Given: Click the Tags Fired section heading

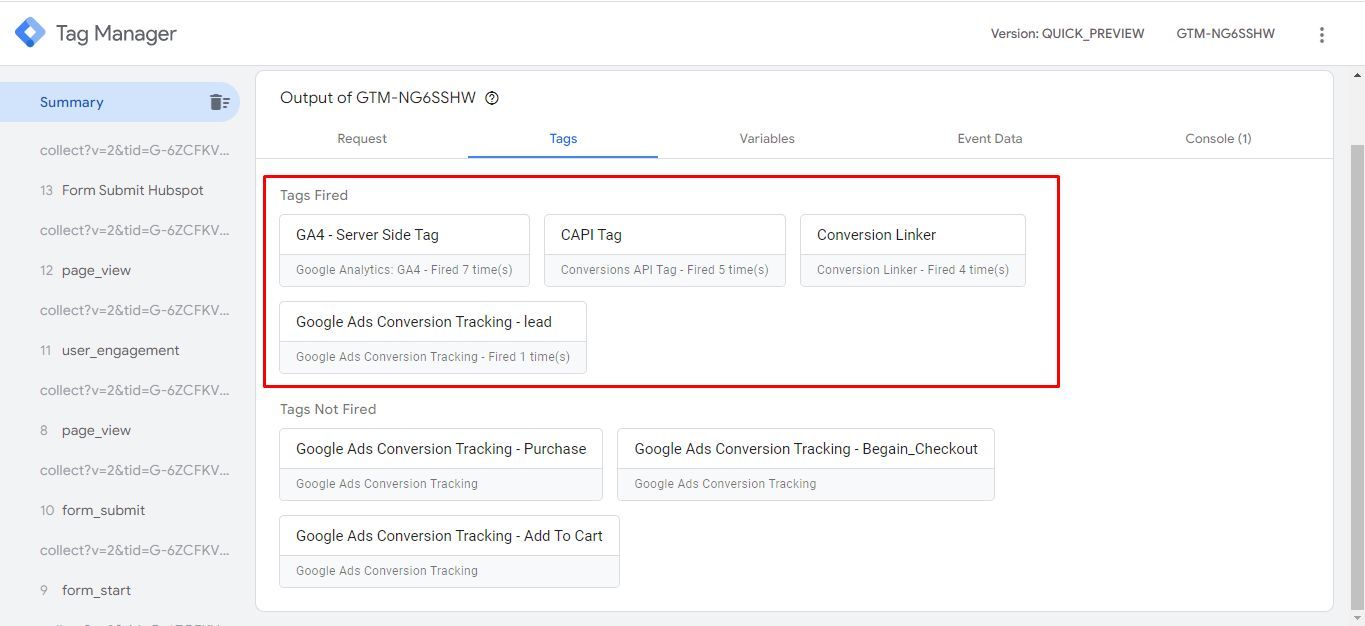Looking at the screenshot, I should (314, 195).
